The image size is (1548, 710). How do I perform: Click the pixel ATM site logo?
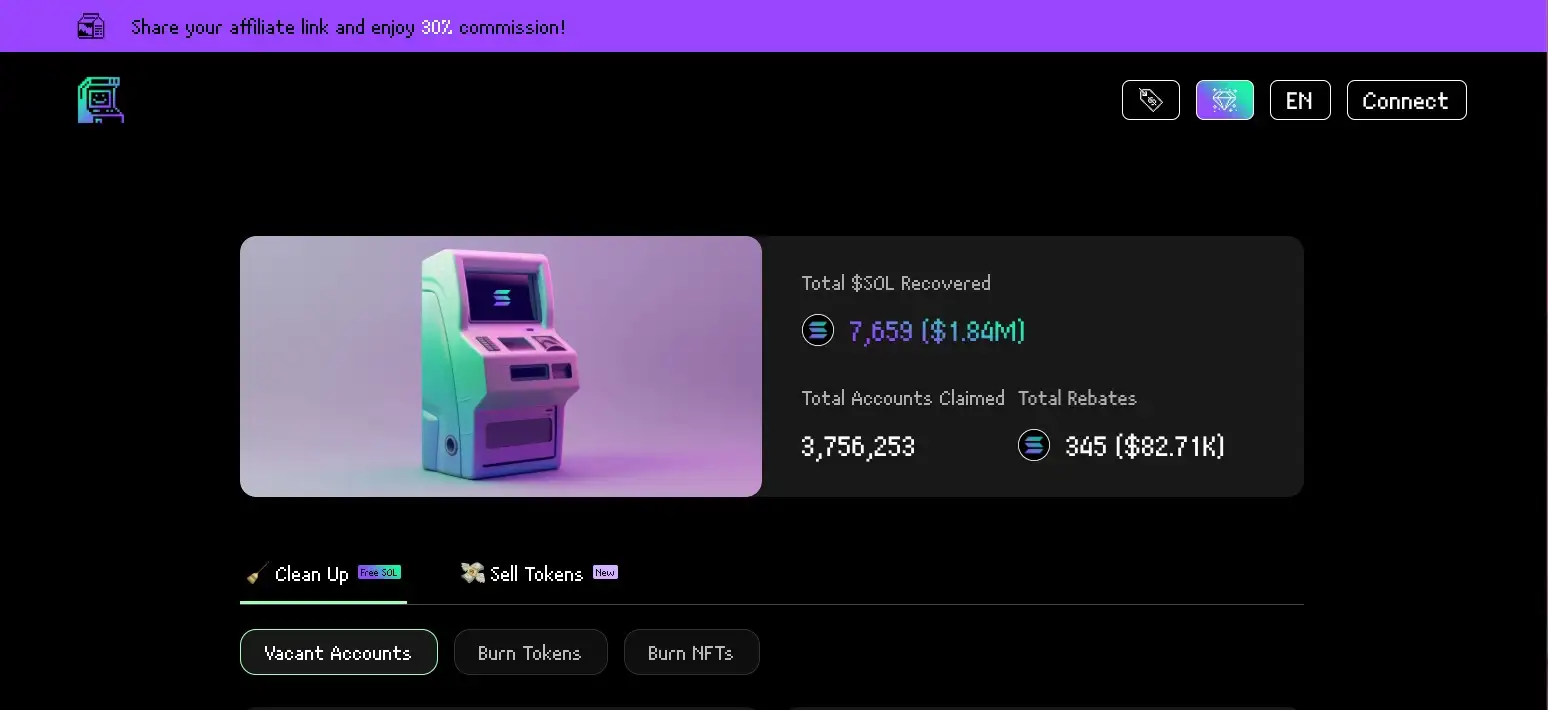point(100,100)
